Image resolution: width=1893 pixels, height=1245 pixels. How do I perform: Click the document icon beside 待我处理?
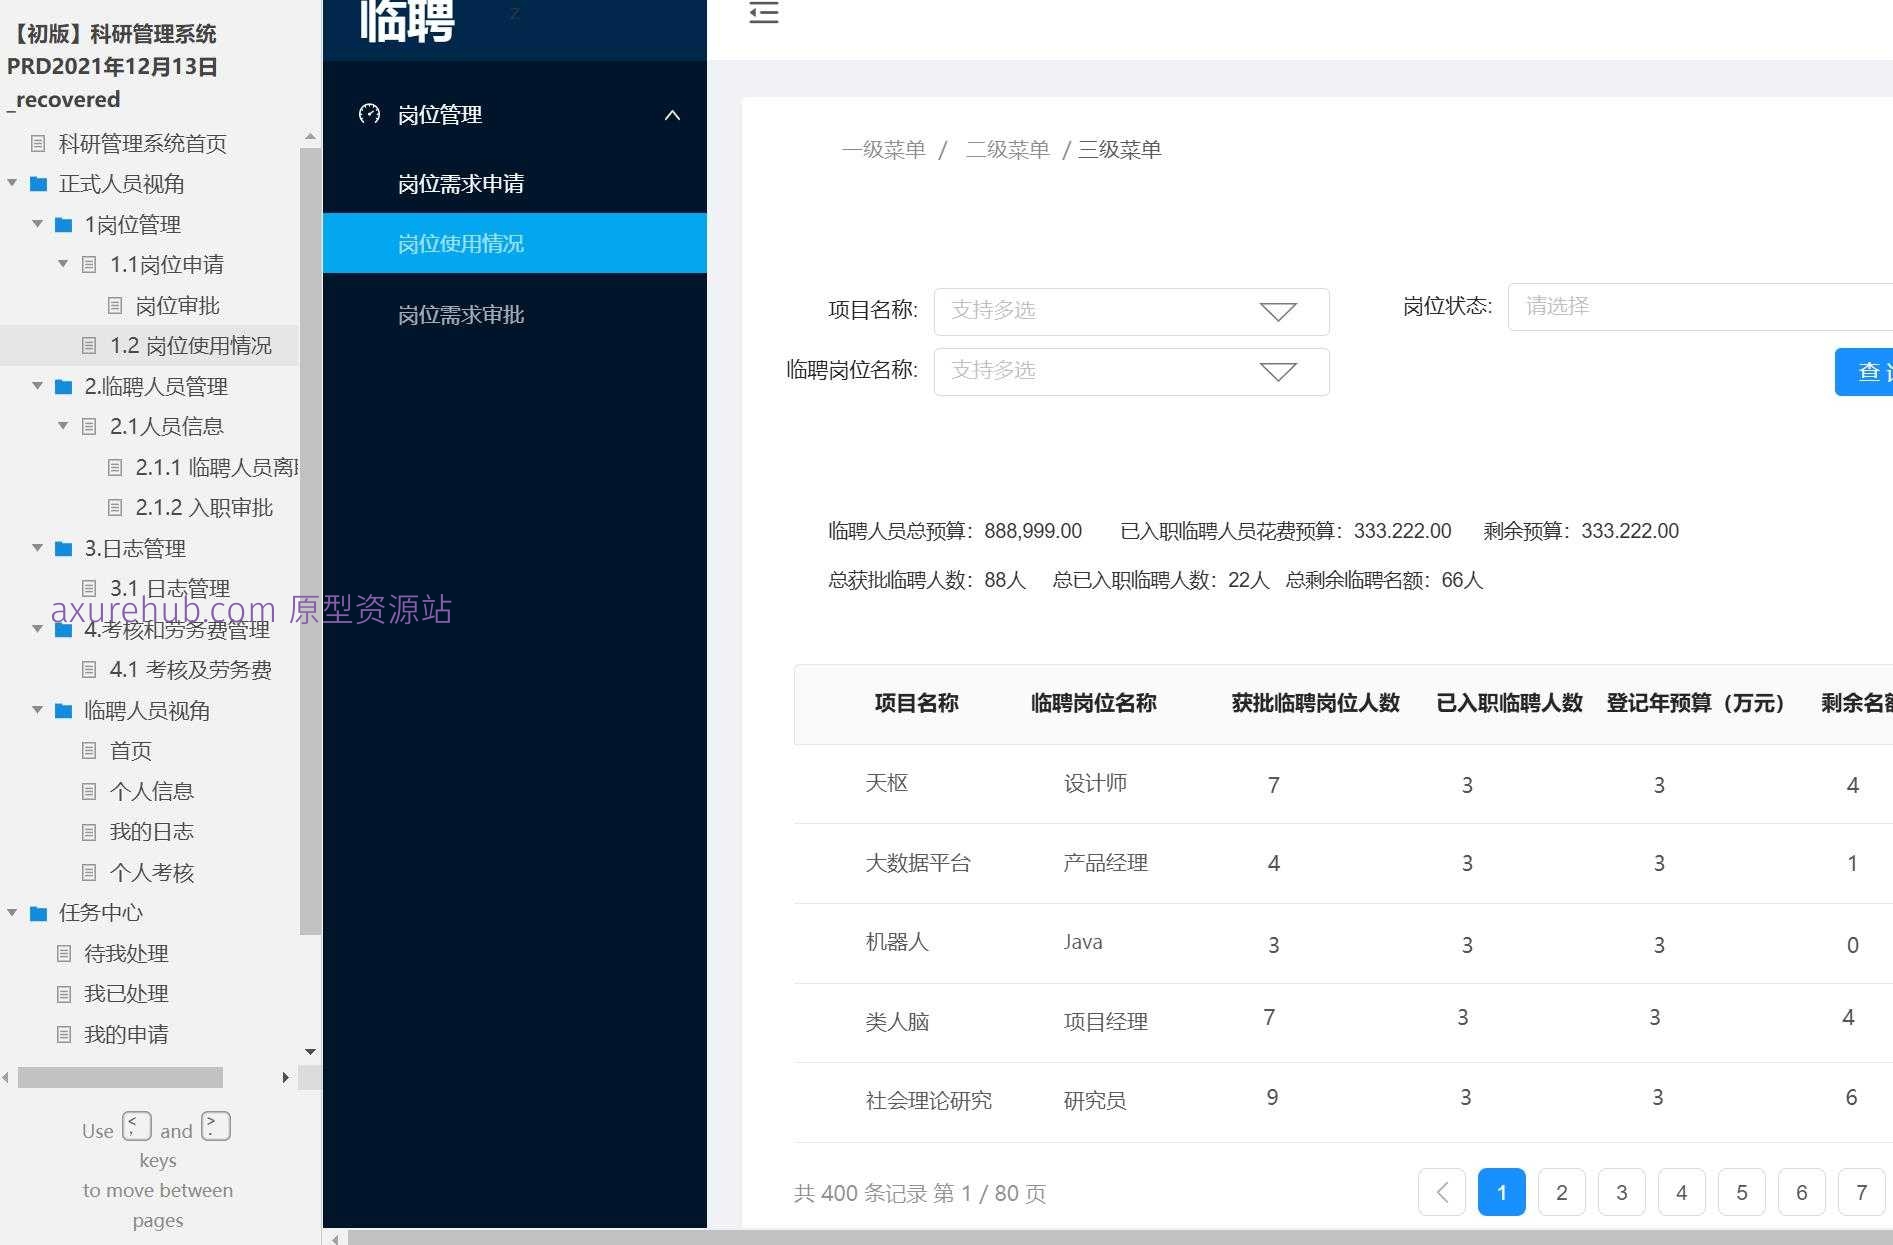(x=63, y=953)
